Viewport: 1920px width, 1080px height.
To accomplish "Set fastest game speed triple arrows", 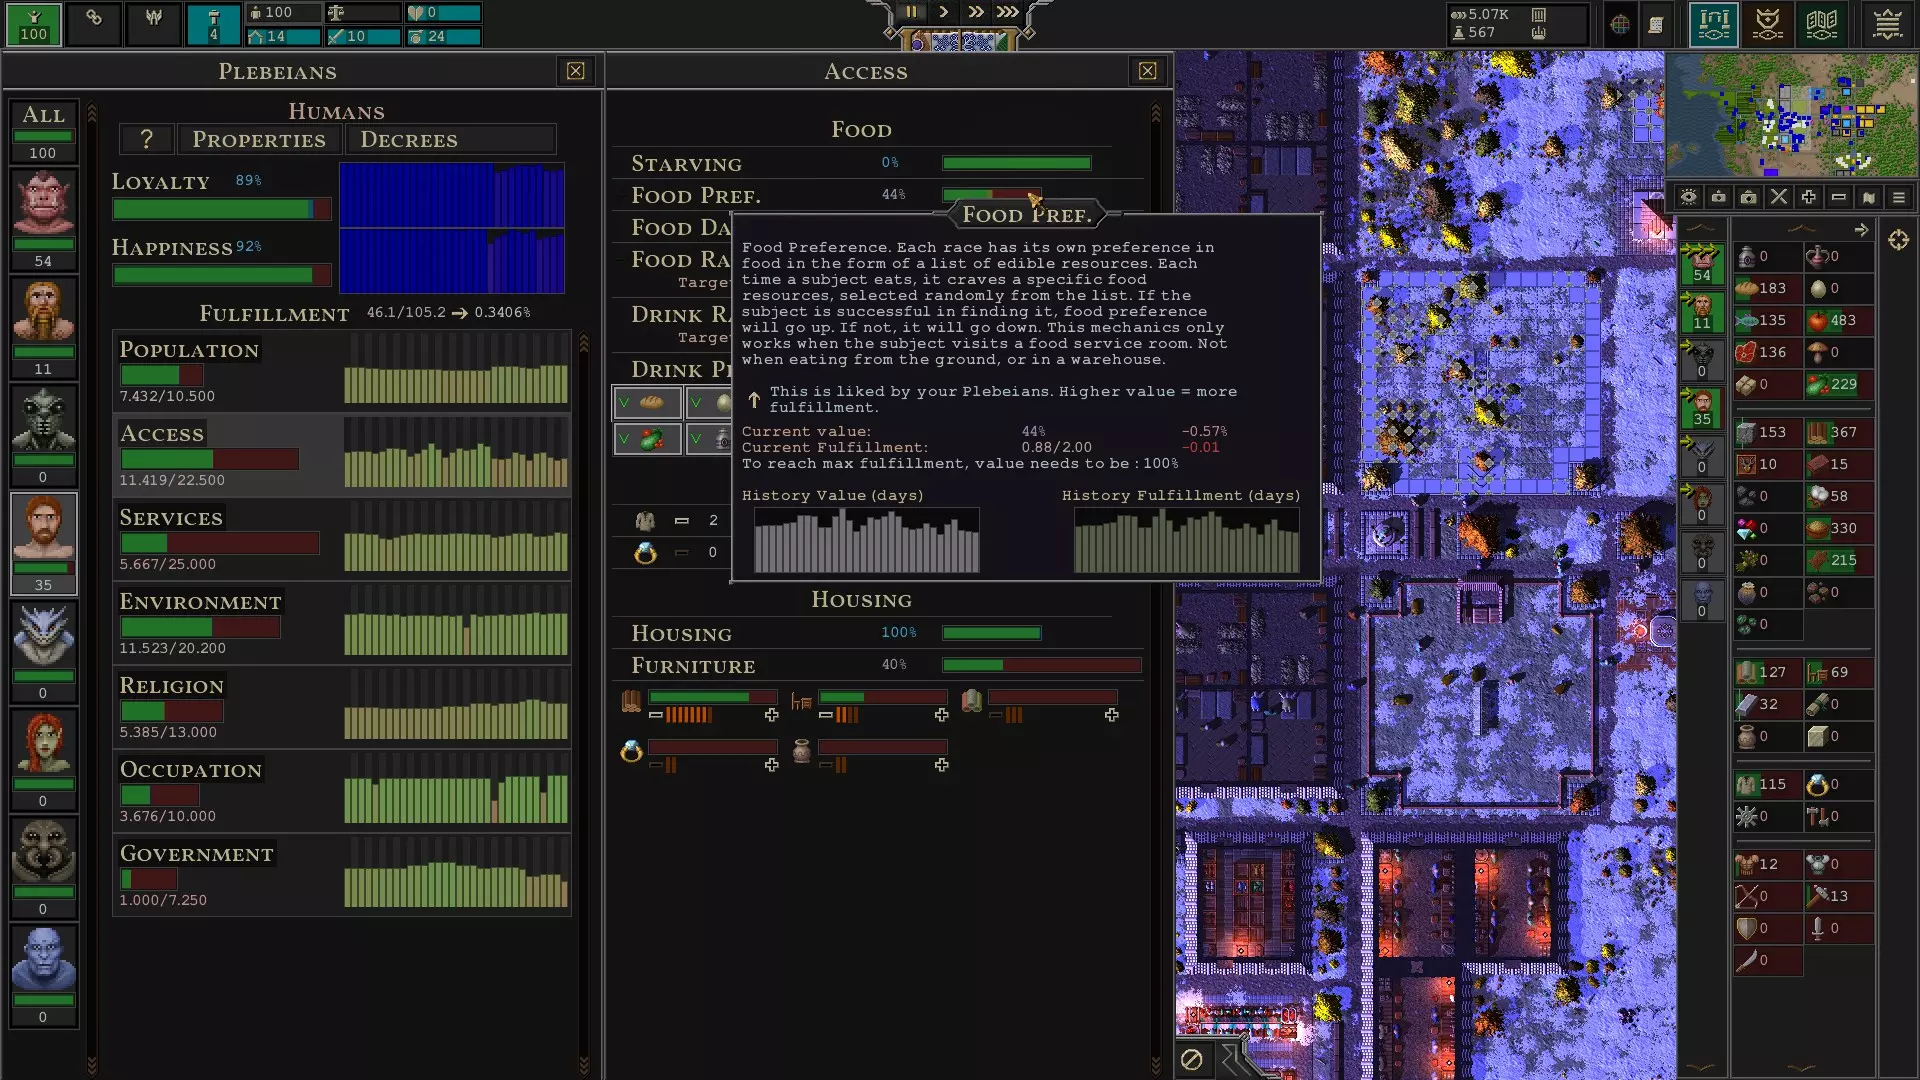I will (x=1007, y=12).
